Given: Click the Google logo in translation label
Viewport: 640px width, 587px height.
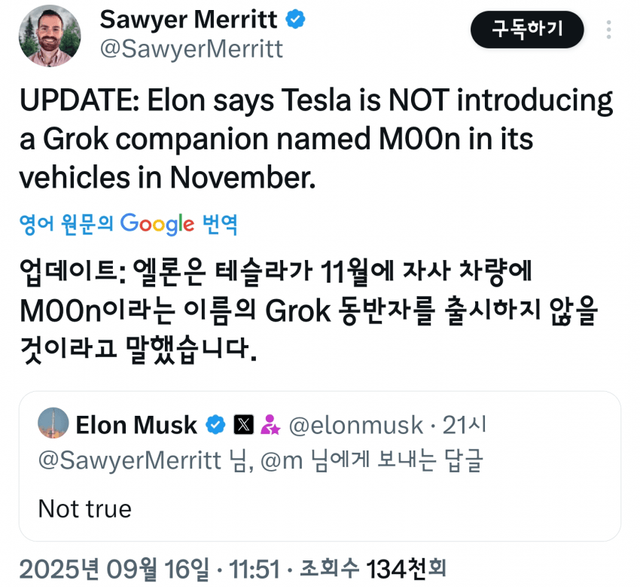Looking at the screenshot, I should 157,223.
